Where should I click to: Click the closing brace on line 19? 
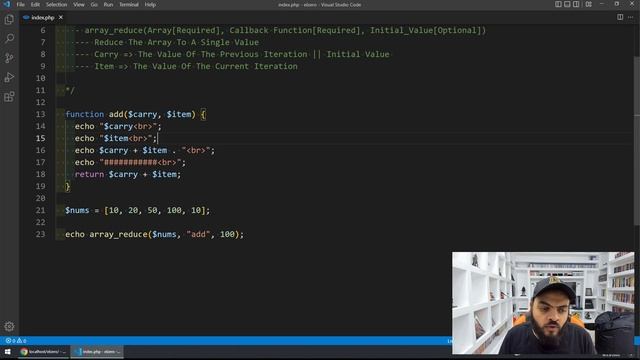68,187
